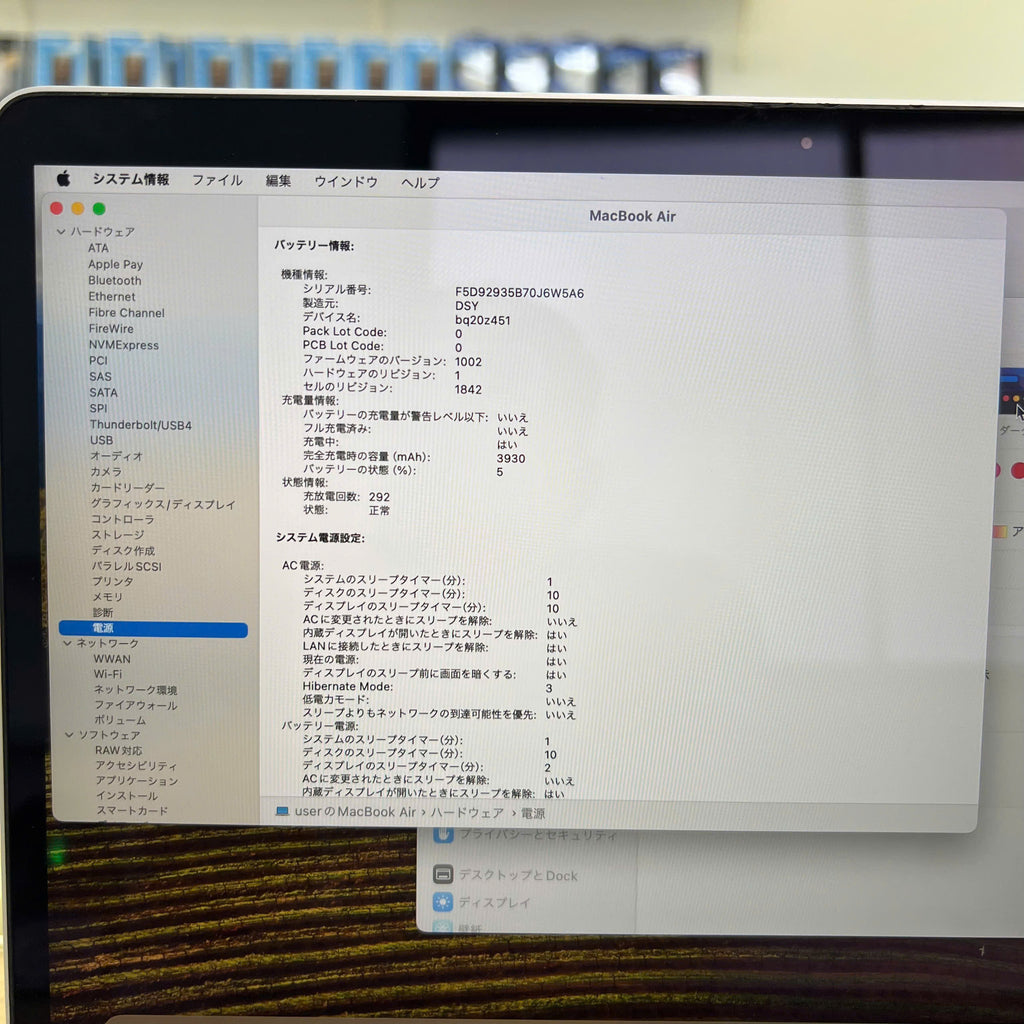Click full charge capacity value 3930

click(x=511, y=458)
